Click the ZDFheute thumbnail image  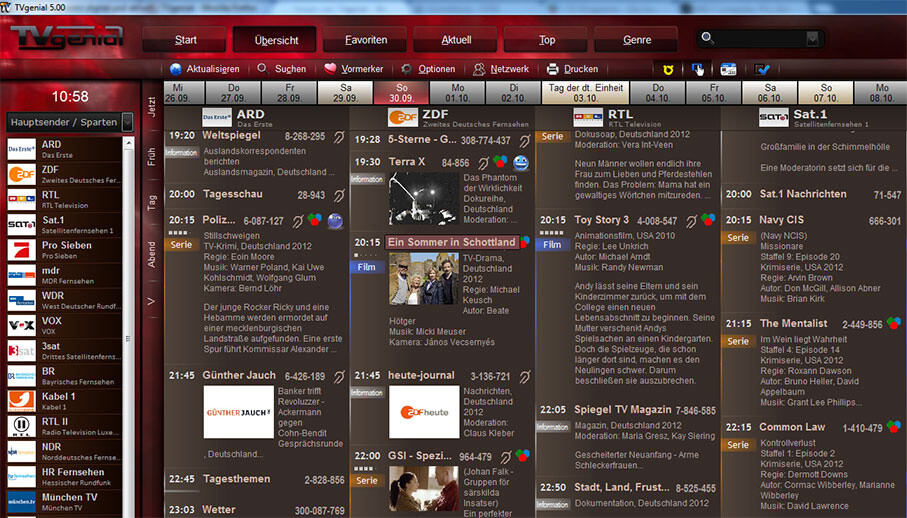(424, 412)
